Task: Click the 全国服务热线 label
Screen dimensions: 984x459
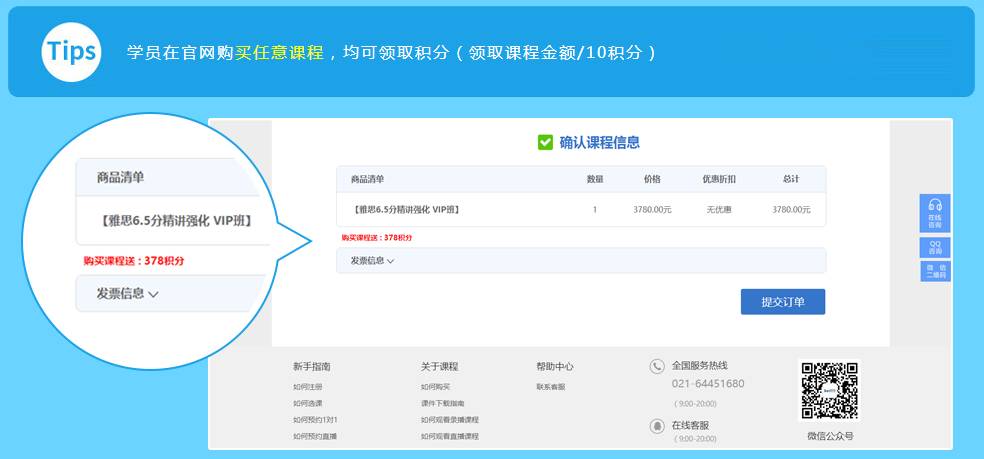Action: click(x=700, y=365)
